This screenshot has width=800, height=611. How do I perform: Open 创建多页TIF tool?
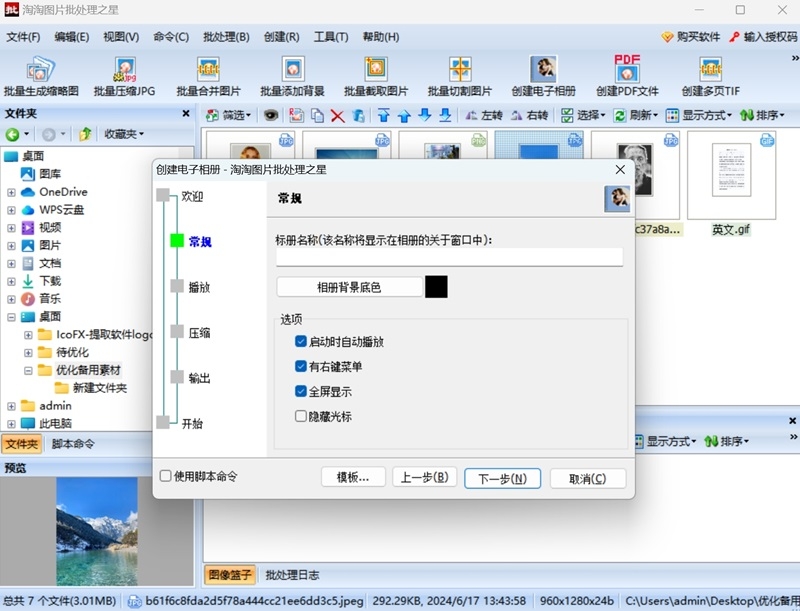point(711,77)
